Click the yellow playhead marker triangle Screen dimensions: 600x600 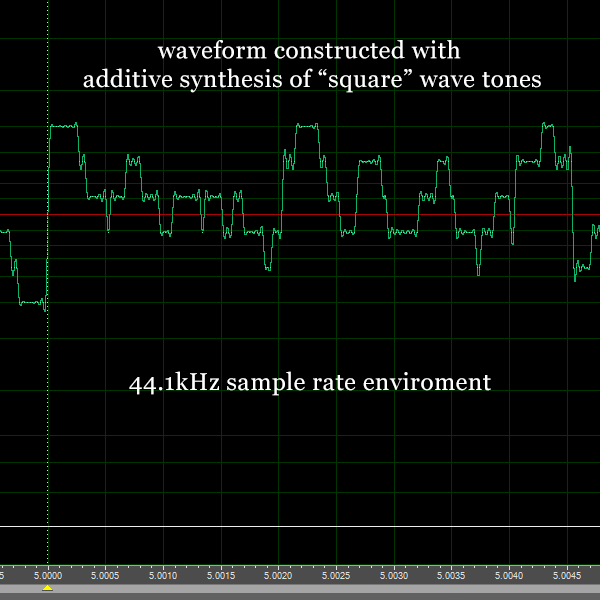point(47,587)
